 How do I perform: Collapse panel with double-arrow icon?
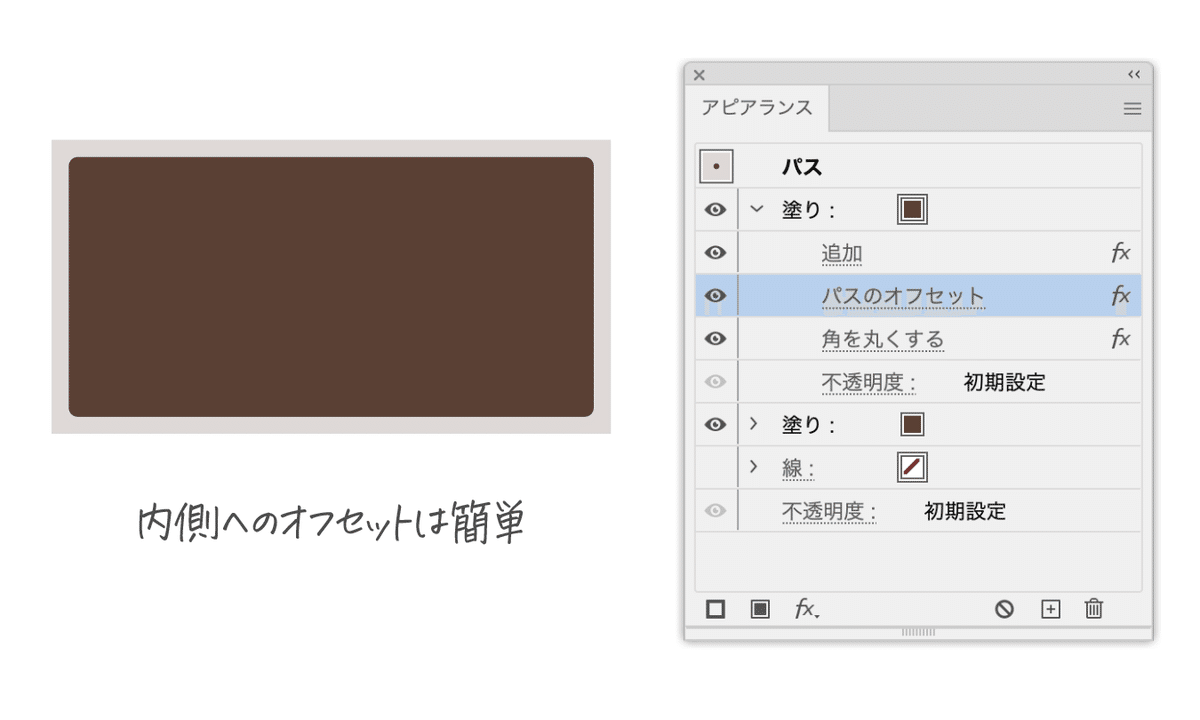point(1134,74)
